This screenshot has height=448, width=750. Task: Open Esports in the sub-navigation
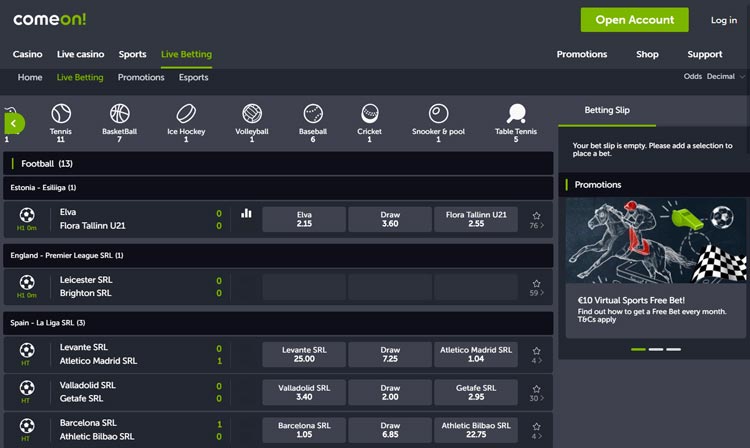194,77
